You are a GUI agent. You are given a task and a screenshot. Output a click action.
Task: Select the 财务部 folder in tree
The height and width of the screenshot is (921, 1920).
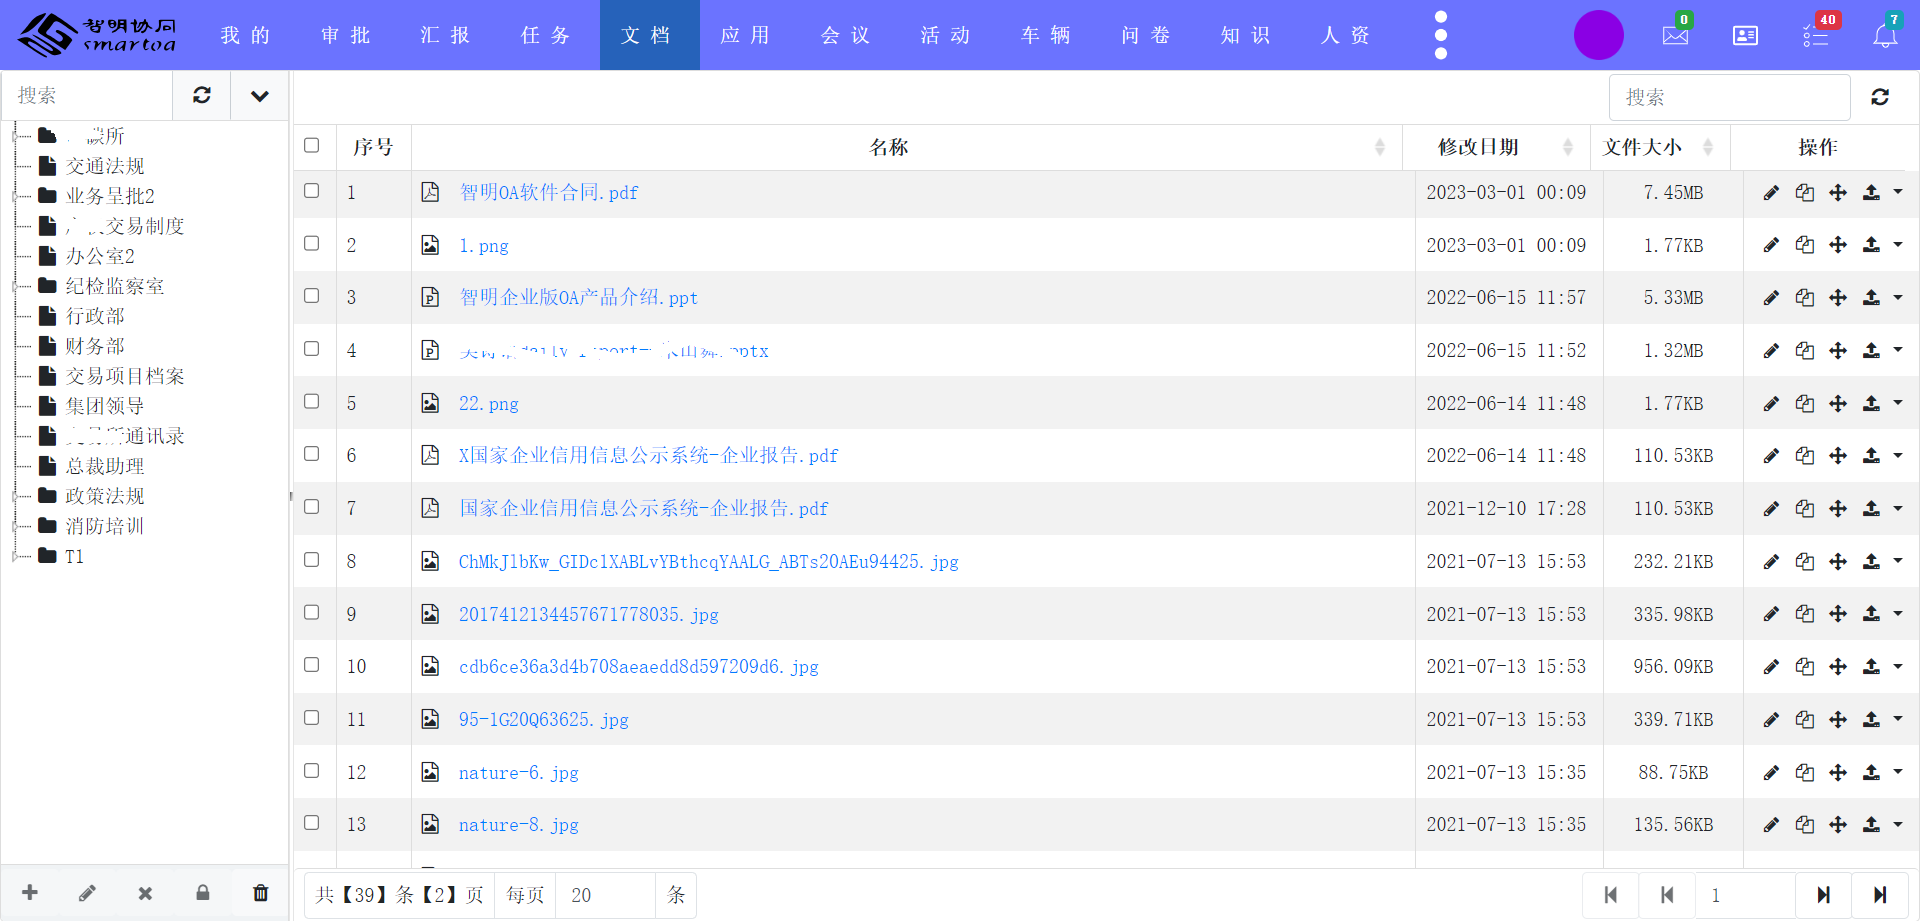pos(95,346)
